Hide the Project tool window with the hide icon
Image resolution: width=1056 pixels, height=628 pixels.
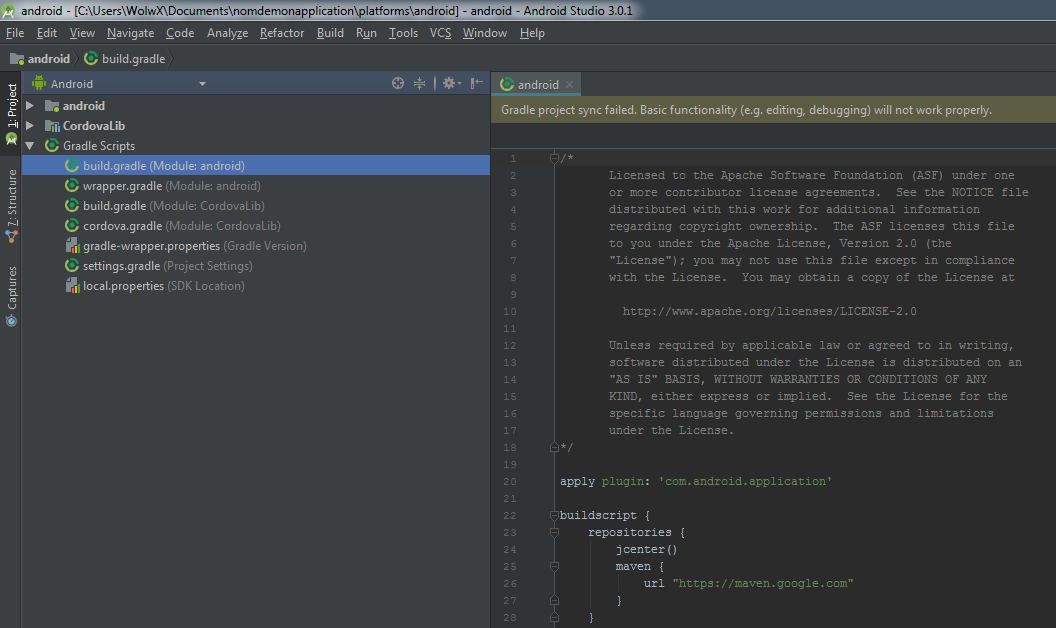(x=477, y=84)
